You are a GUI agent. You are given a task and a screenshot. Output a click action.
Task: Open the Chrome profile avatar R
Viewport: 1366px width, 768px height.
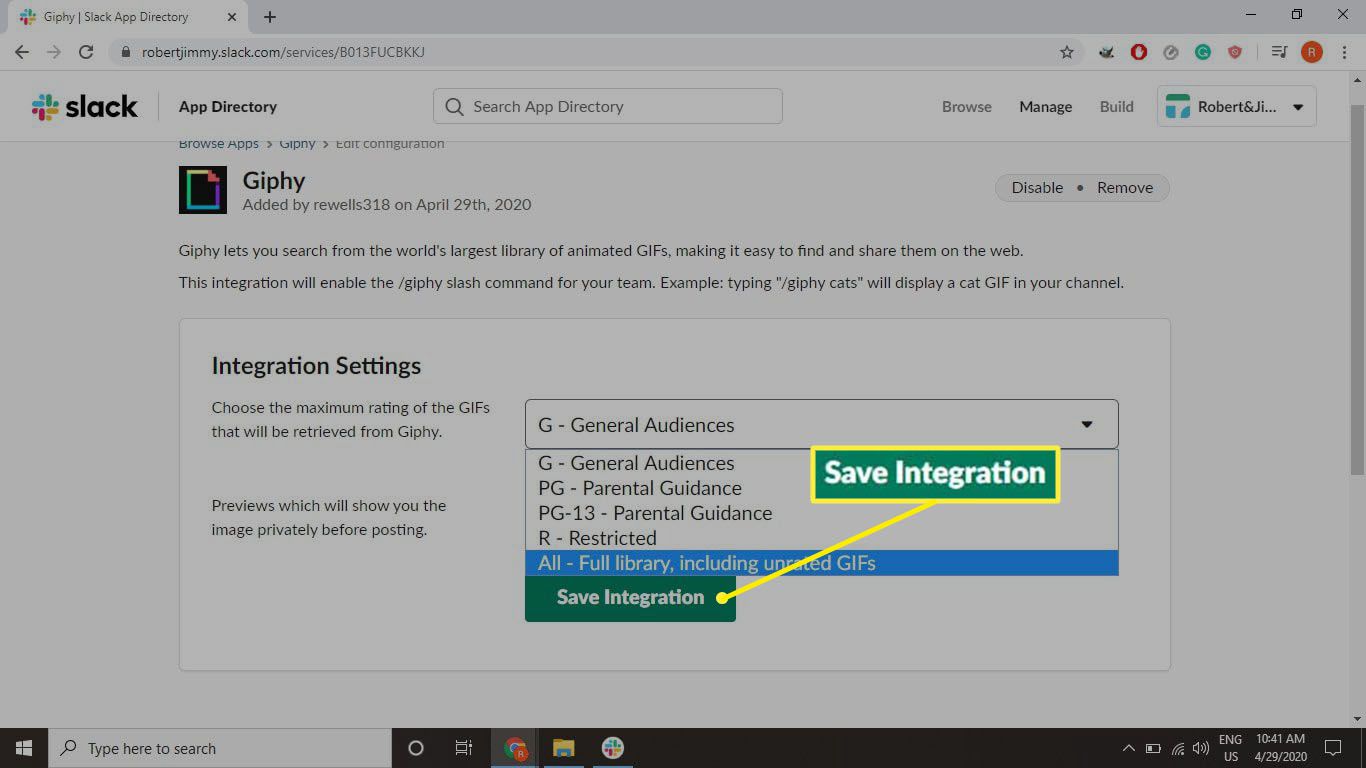click(x=1311, y=52)
